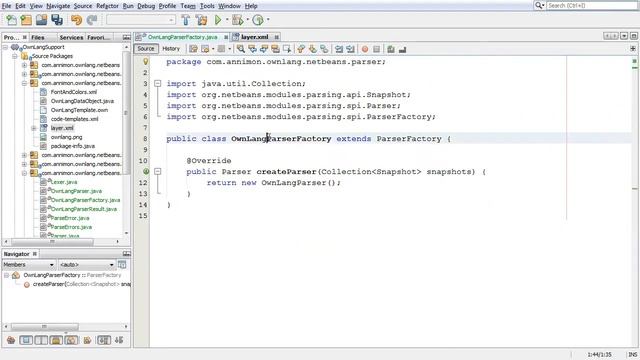Collapse the import block fold on line 3
The width and height of the screenshot is (640, 360).
[x=158, y=84]
